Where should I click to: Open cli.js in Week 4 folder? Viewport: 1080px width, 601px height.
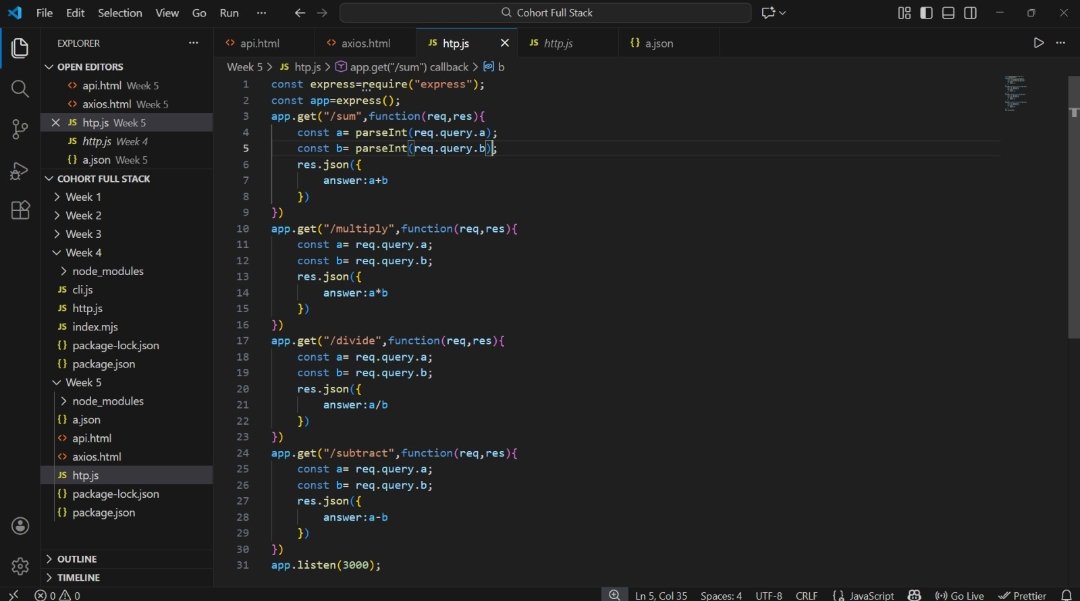127,290
